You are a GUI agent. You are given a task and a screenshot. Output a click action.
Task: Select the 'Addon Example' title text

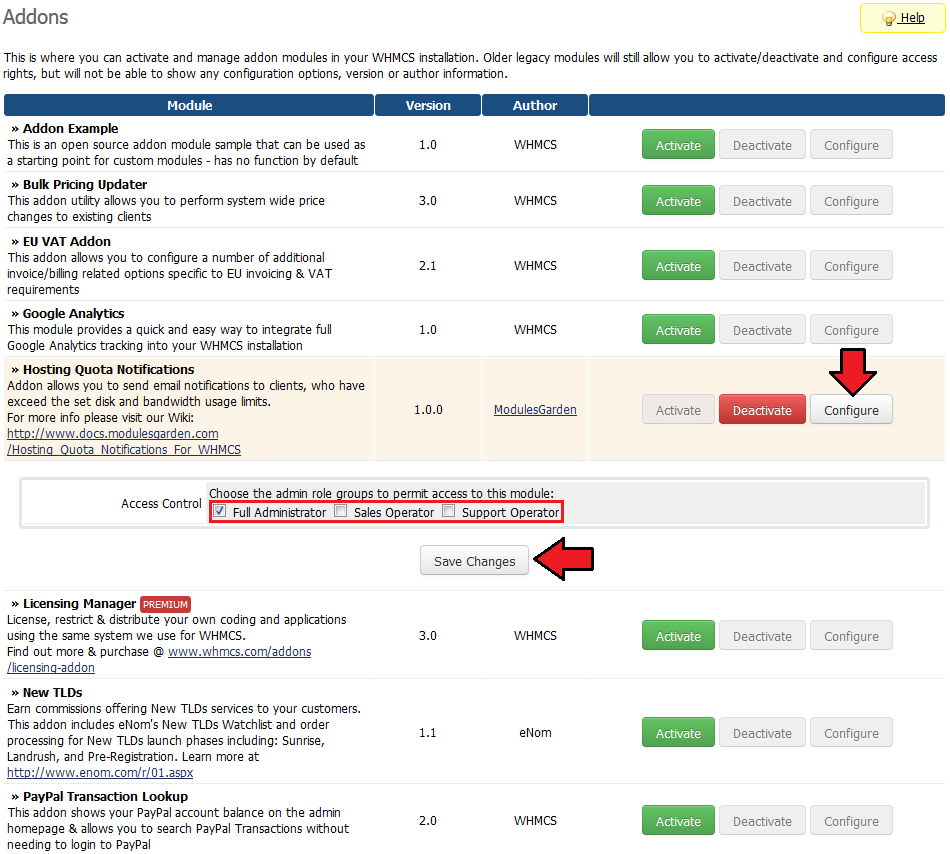70,128
